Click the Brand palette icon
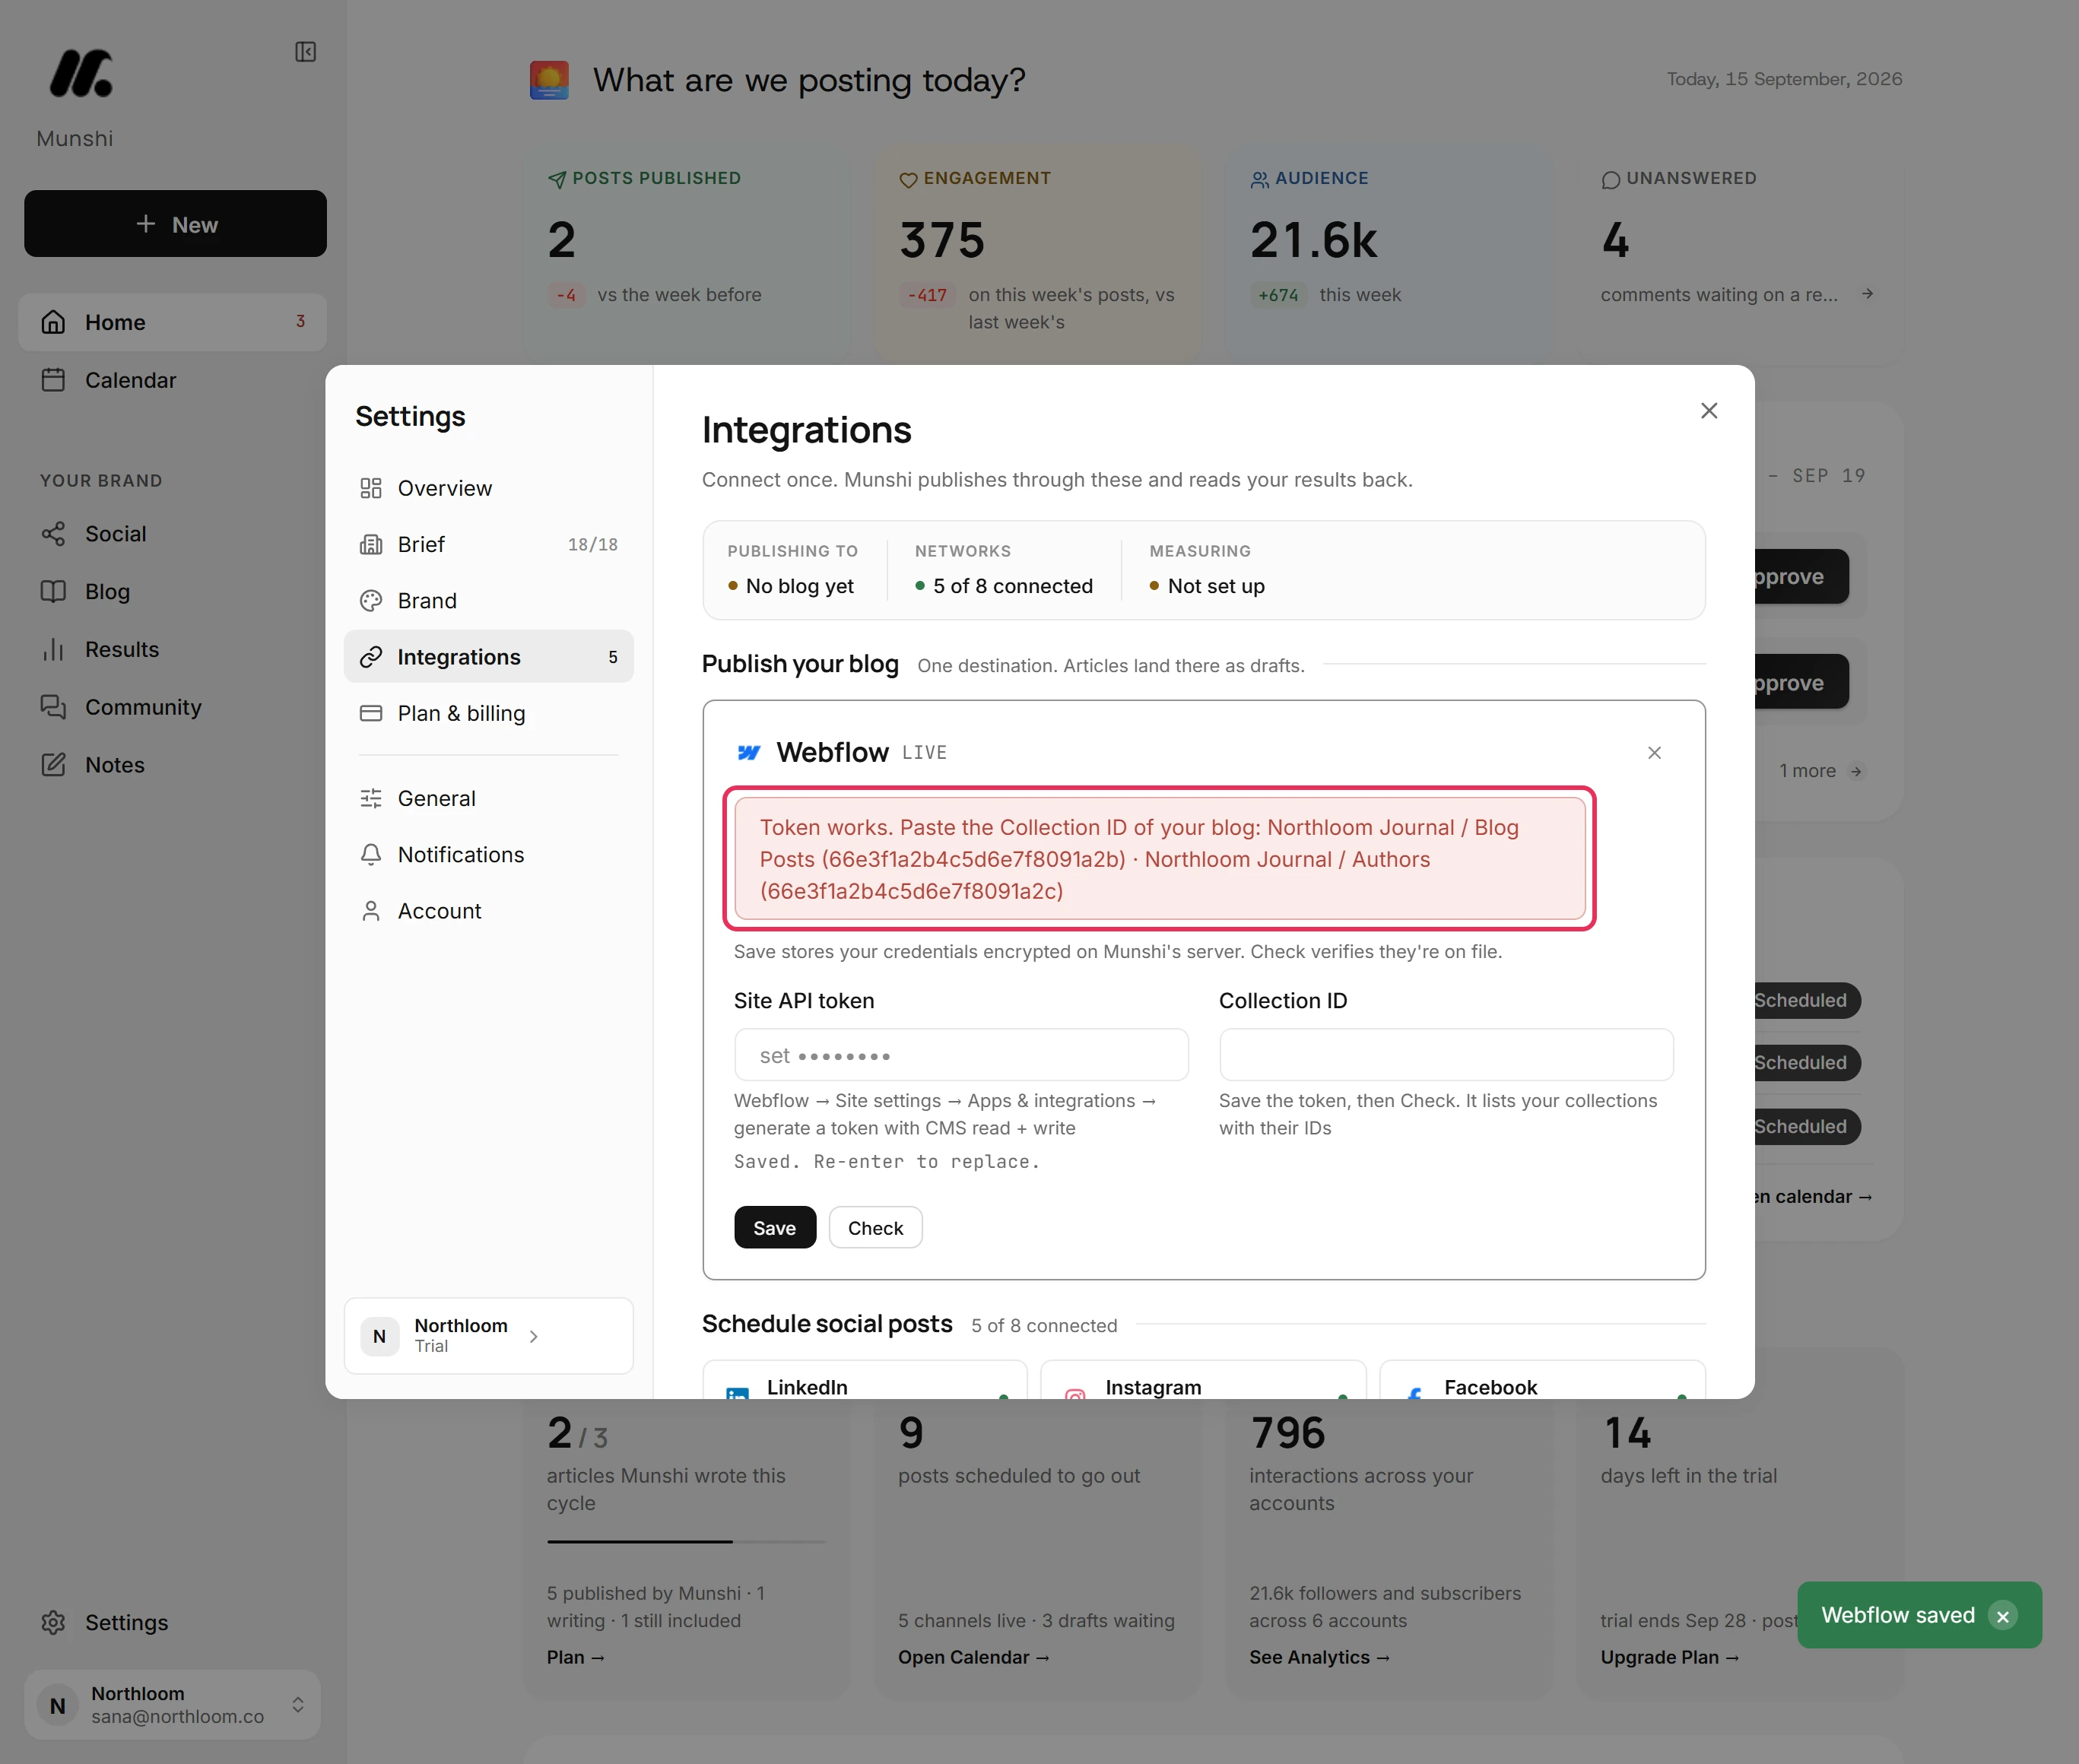Image resolution: width=2079 pixels, height=1764 pixels. click(371, 600)
